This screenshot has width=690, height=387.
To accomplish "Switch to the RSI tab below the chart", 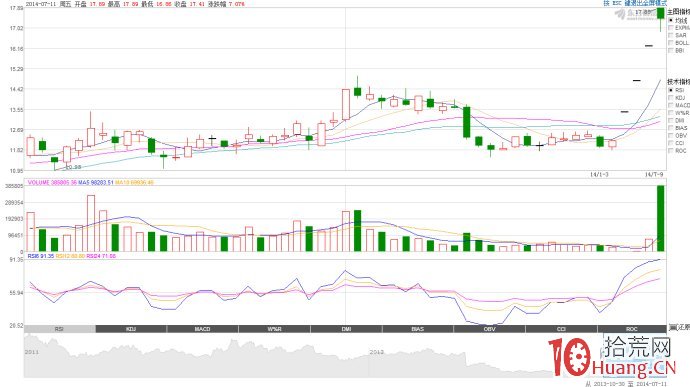I will click(60, 329).
